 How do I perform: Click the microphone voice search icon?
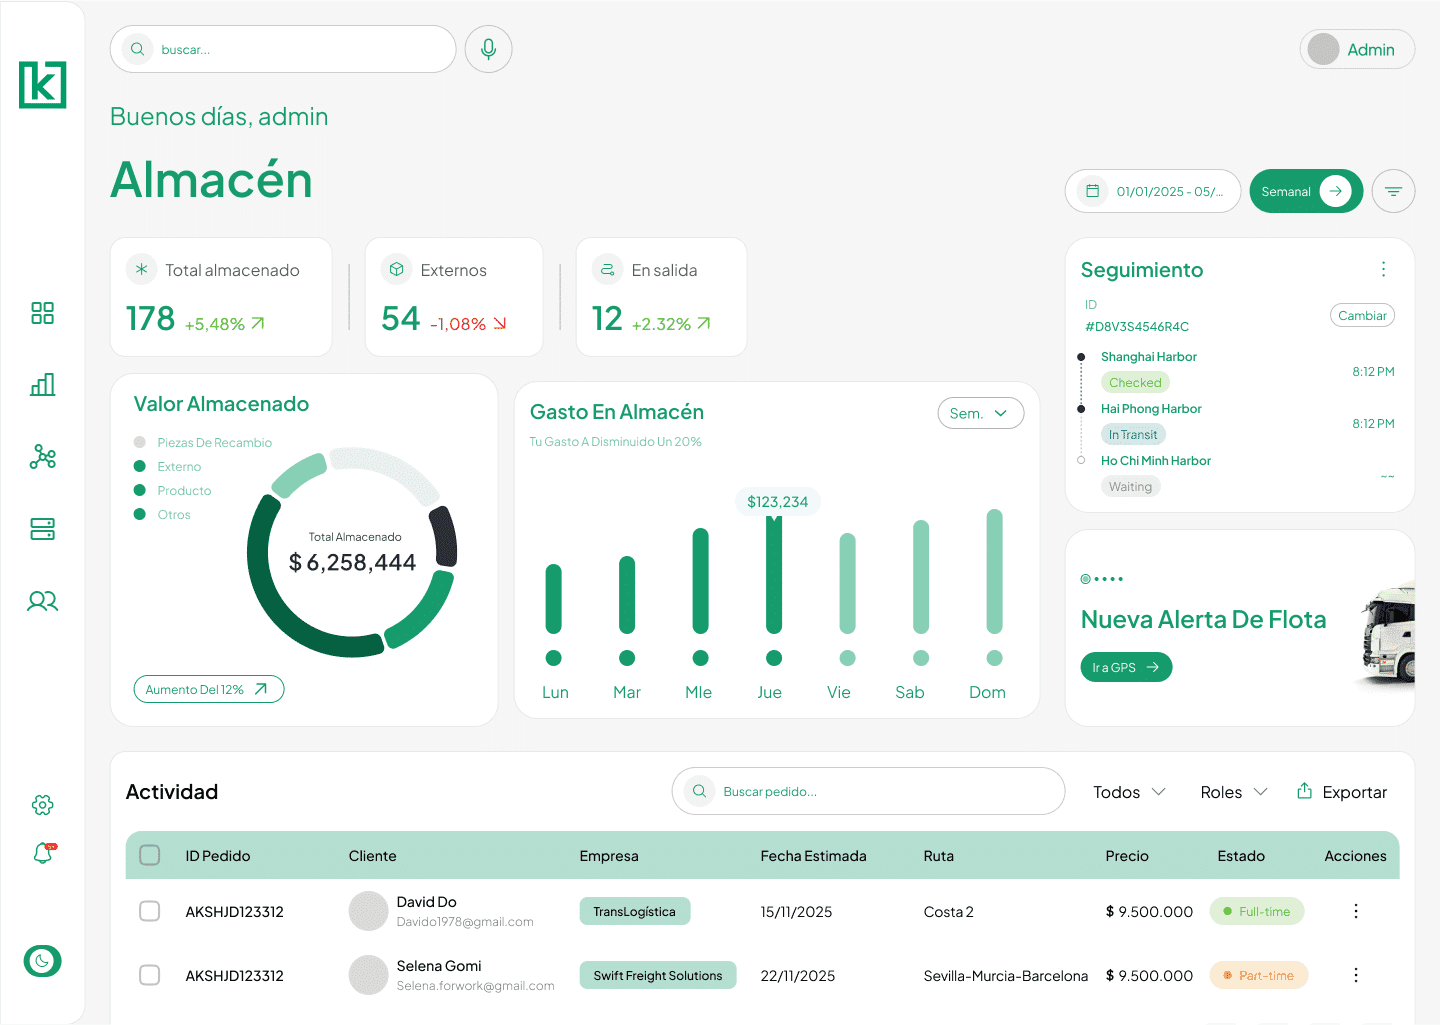488,49
